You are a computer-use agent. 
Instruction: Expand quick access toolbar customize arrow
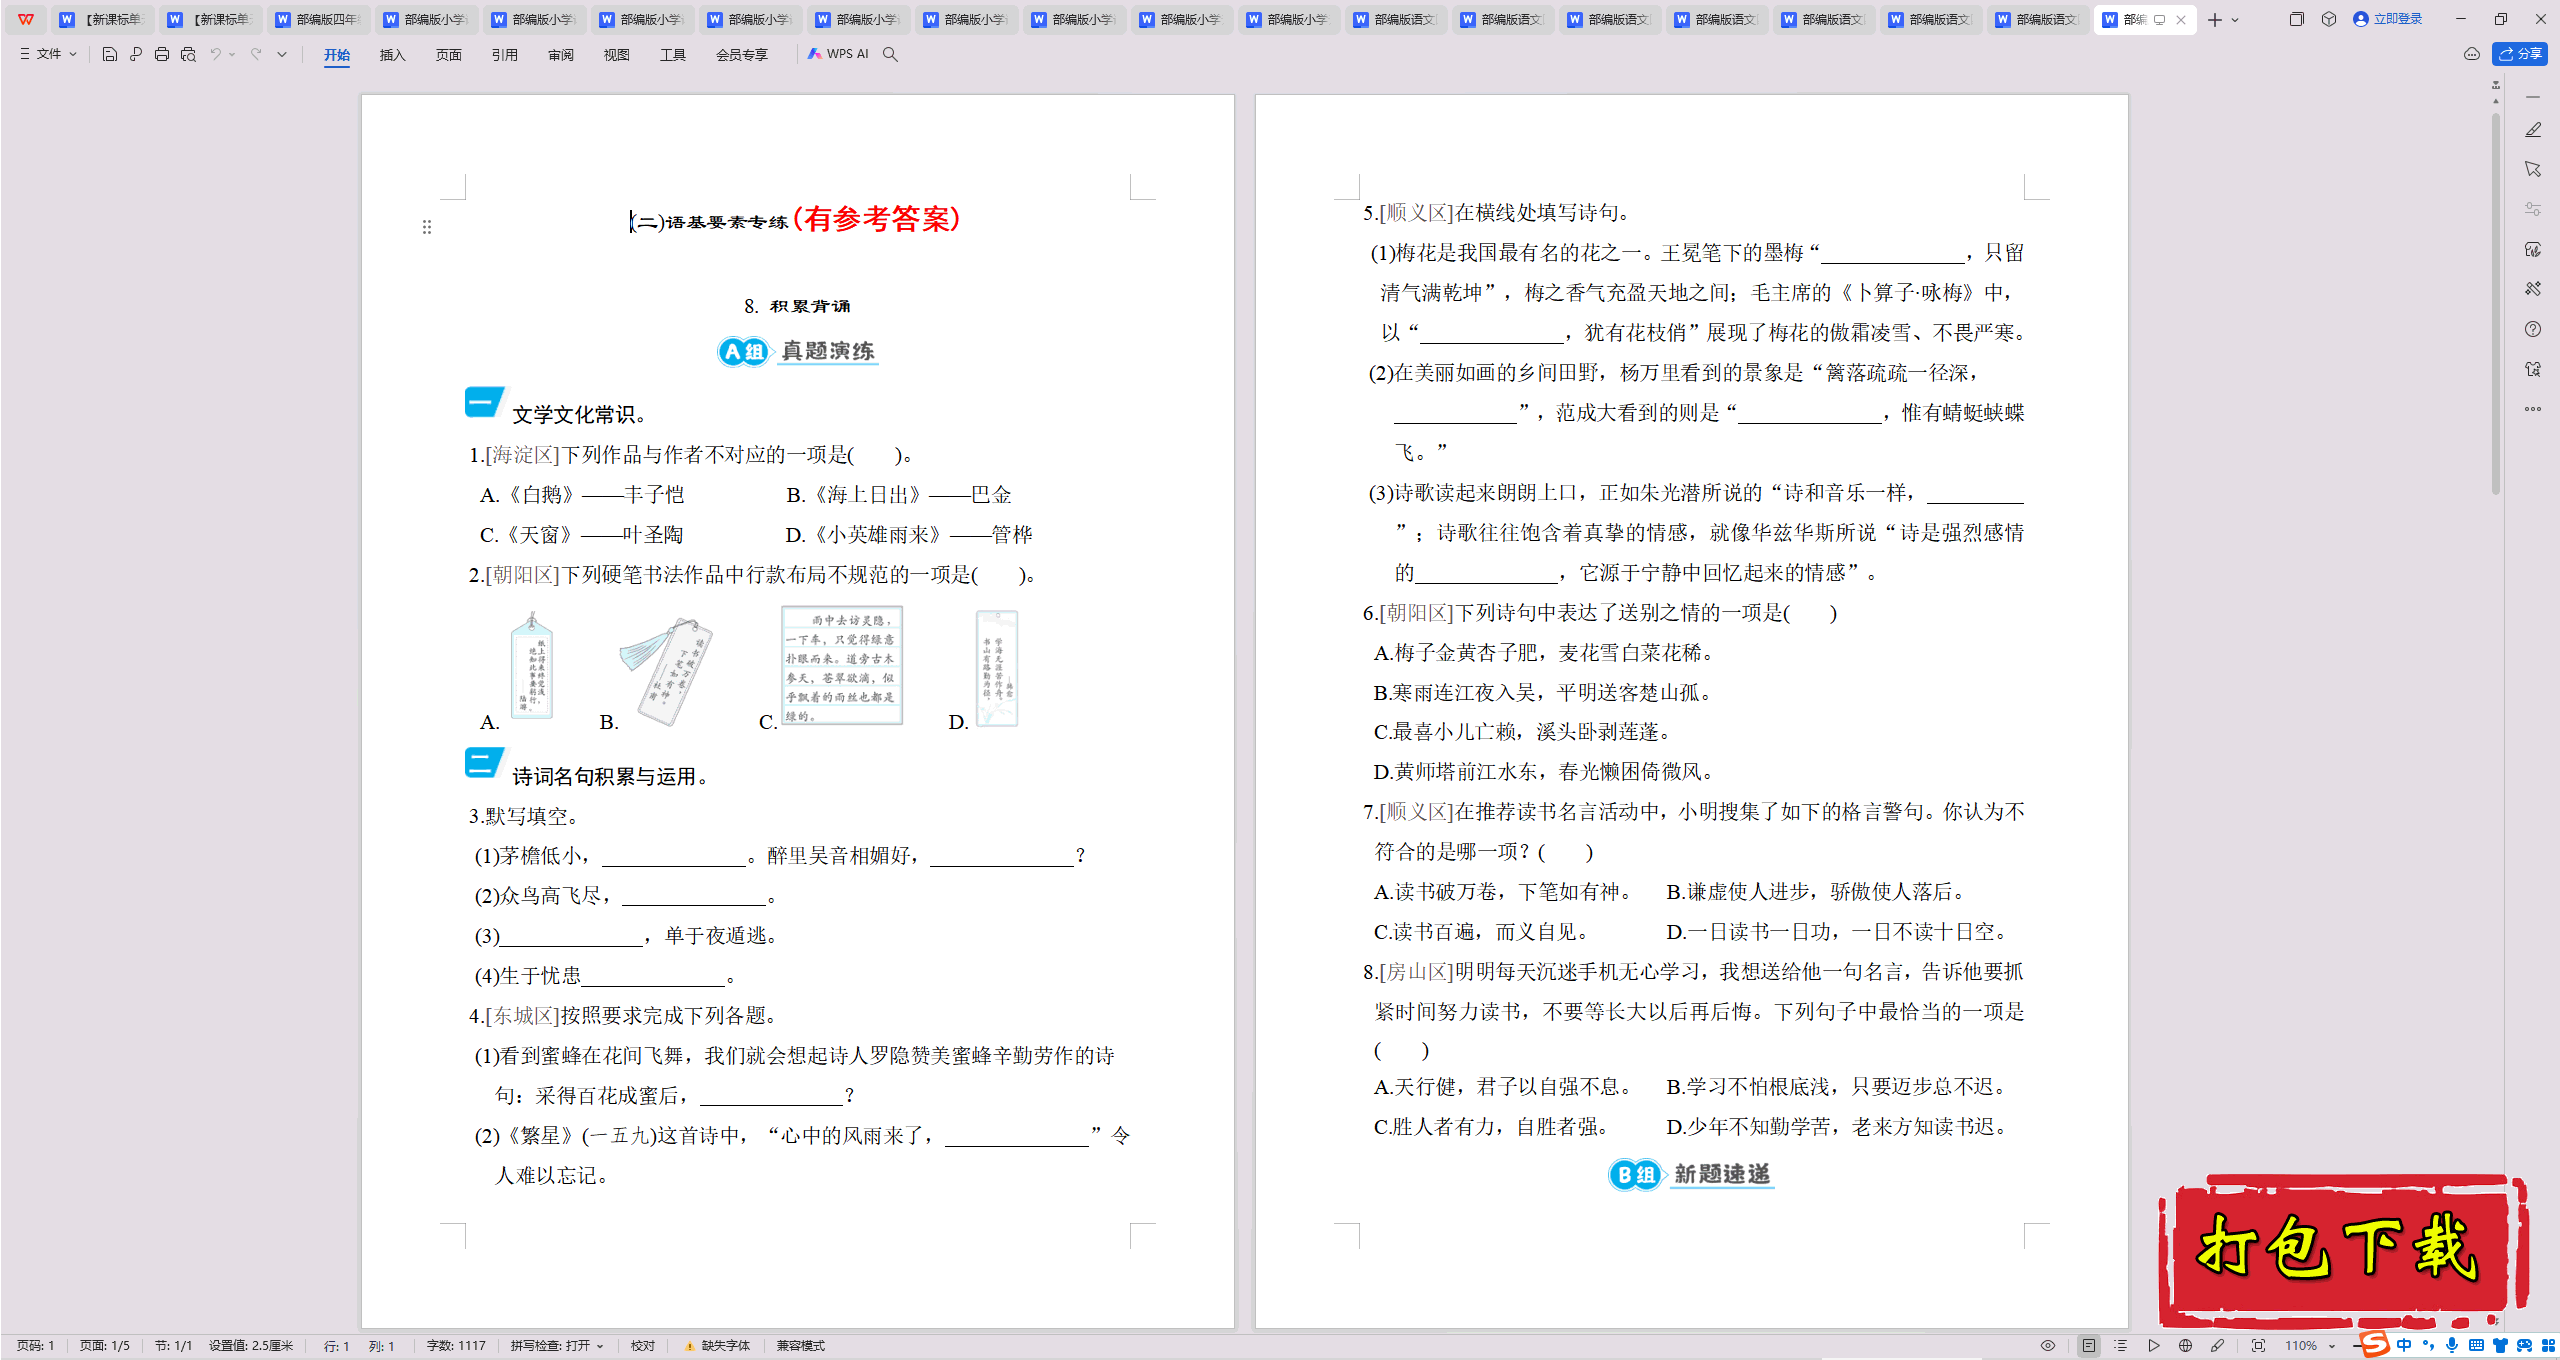(x=282, y=54)
